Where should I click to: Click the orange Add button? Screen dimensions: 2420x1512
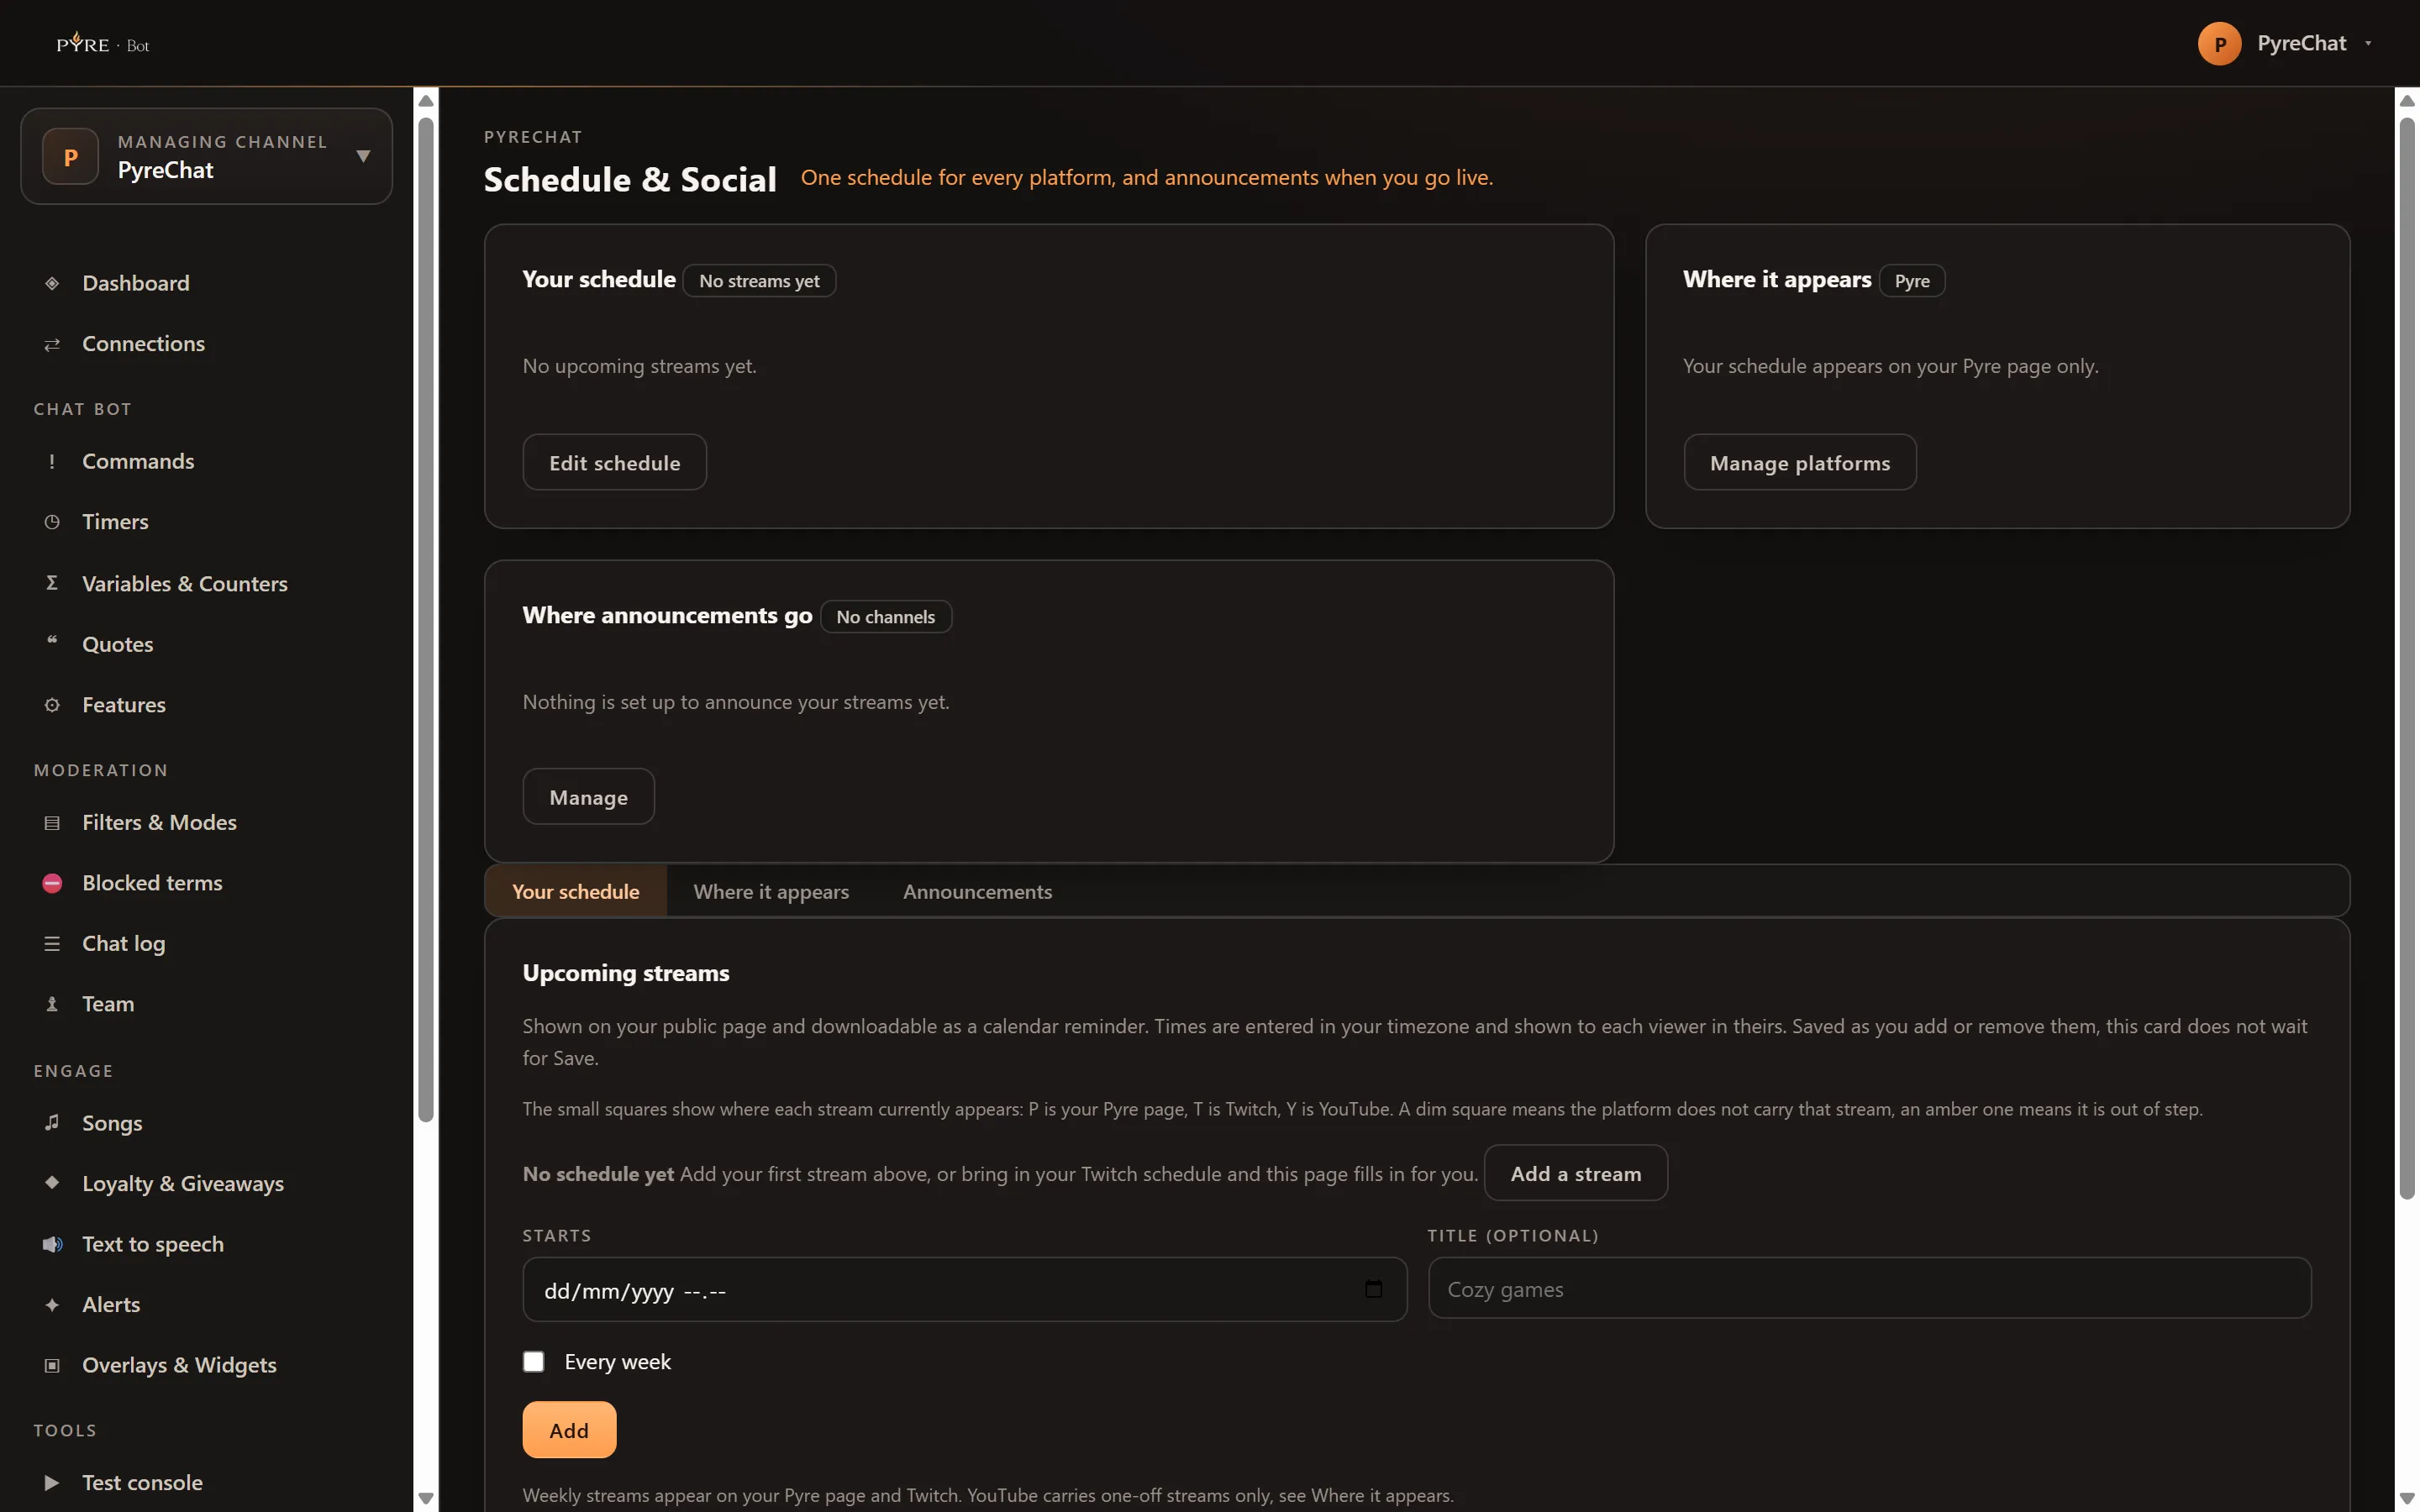coord(569,1430)
